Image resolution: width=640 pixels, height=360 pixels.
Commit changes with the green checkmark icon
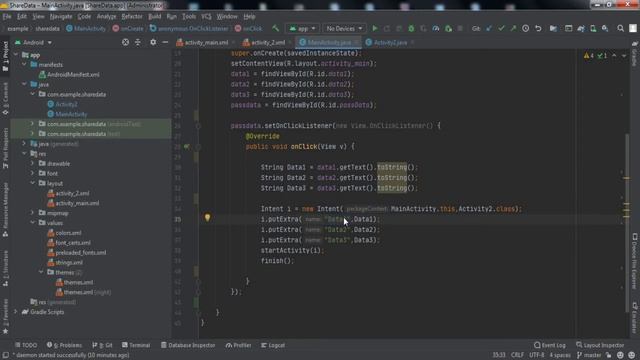pyautogui.click(x=501, y=29)
